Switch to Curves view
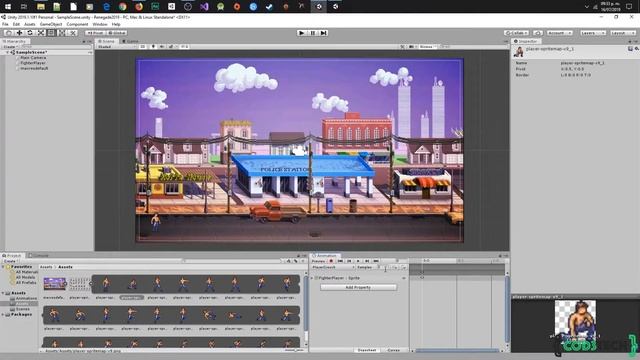This screenshot has width=640, height=360. 393,350
